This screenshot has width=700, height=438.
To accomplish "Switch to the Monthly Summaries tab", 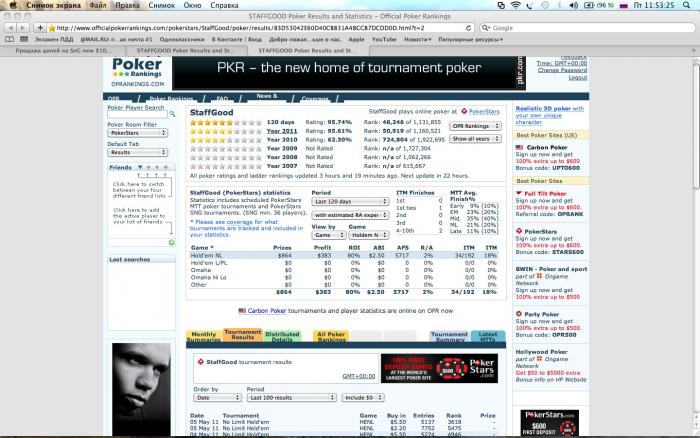I will [204, 337].
